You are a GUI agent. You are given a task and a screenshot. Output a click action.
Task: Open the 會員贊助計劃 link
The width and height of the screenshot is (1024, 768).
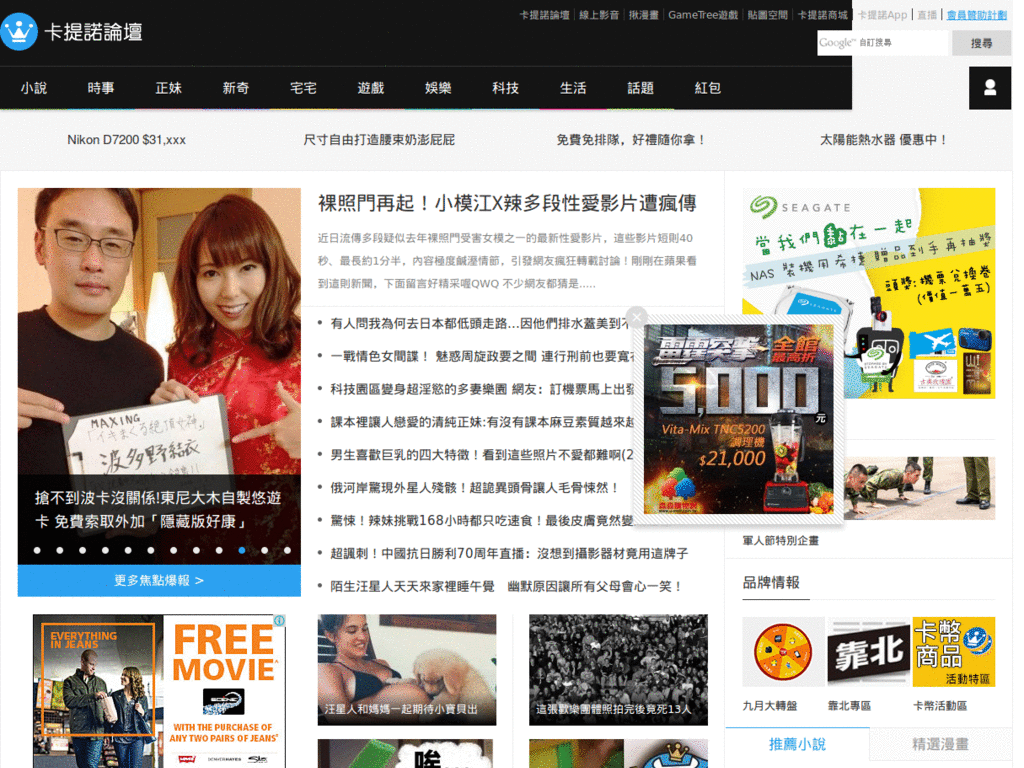pyautogui.click(x=975, y=14)
